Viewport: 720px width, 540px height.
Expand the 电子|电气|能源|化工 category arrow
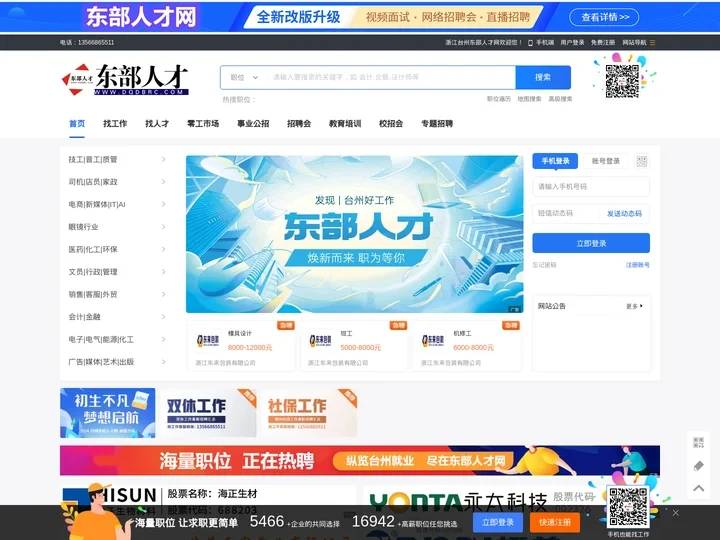click(163, 339)
